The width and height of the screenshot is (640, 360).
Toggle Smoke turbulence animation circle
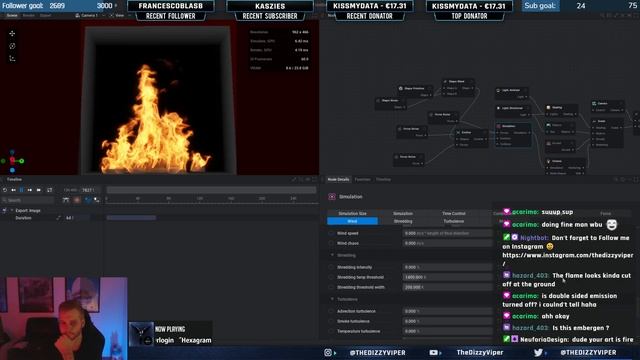click(x=331, y=321)
